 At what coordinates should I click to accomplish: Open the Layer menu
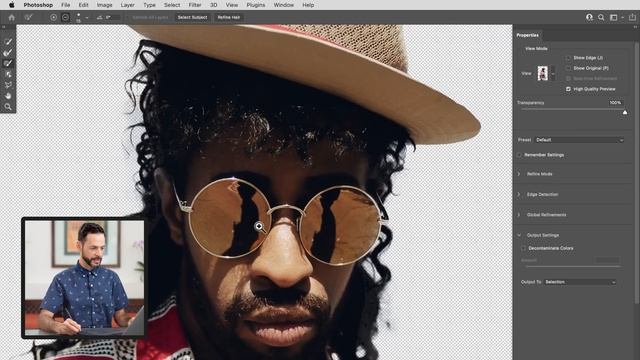[x=127, y=5]
